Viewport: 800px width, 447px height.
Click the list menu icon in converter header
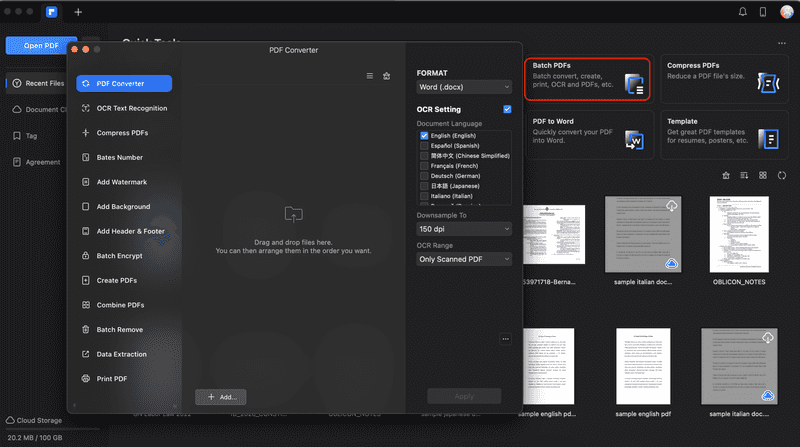click(x=370, y=76)
